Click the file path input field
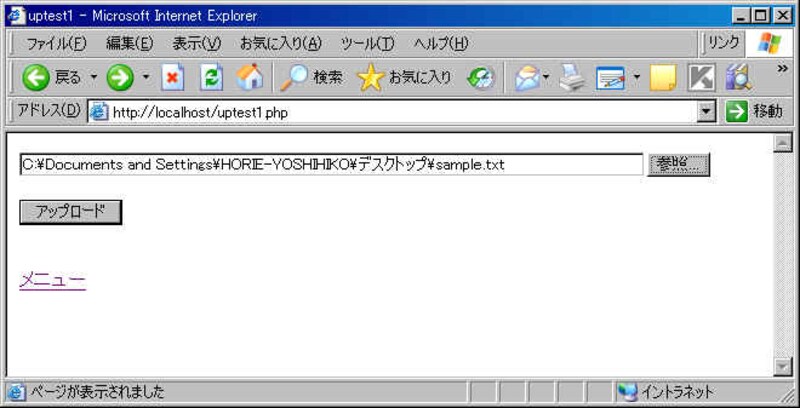The image size is (800, 408). coord(331,164)
